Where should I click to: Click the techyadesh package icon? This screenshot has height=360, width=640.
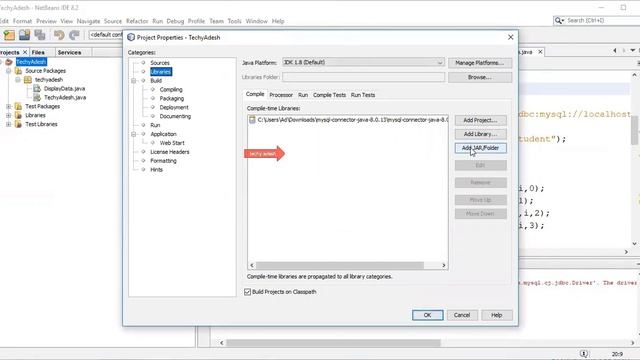28,80
